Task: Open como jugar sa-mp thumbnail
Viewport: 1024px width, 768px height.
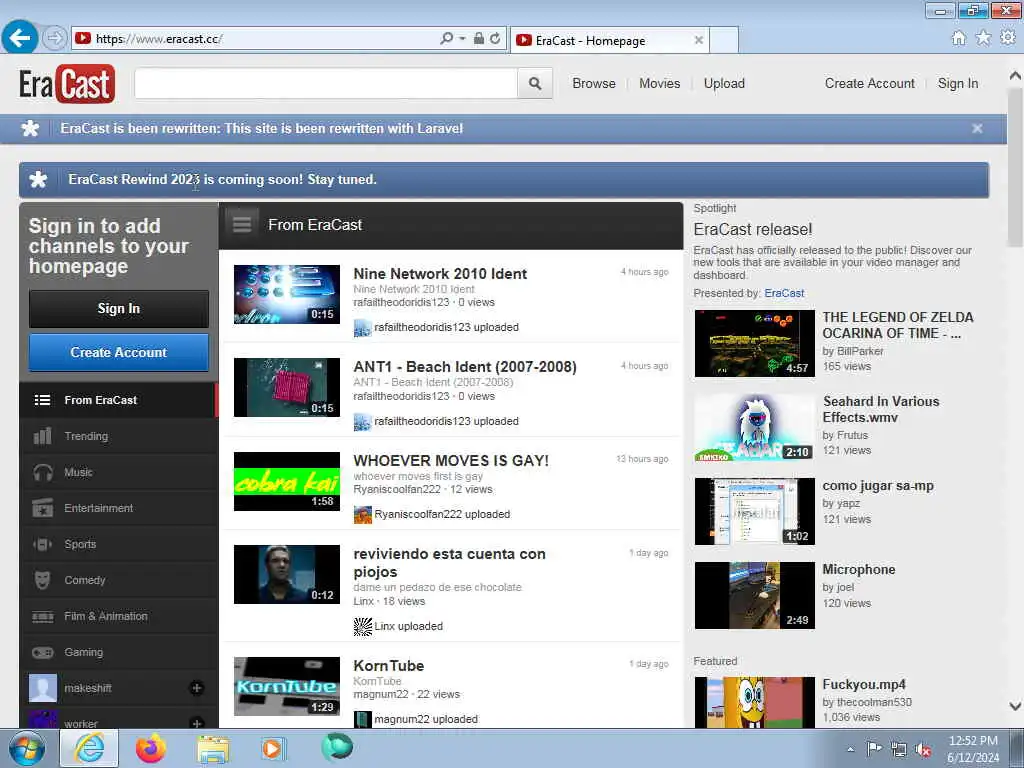Action: [754, 511]
